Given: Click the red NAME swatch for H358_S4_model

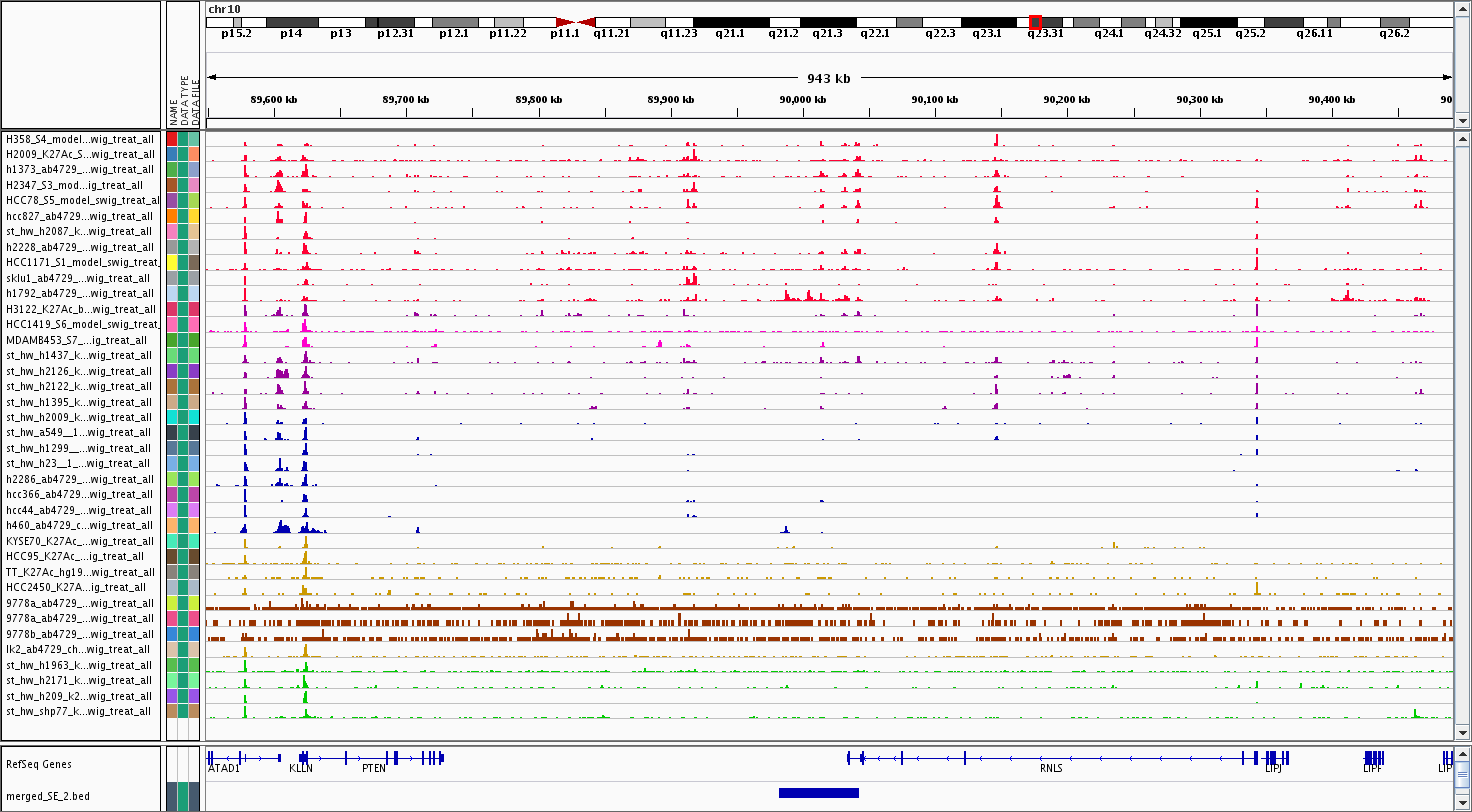Looking at the screenshot, I should tap(172, 139).
